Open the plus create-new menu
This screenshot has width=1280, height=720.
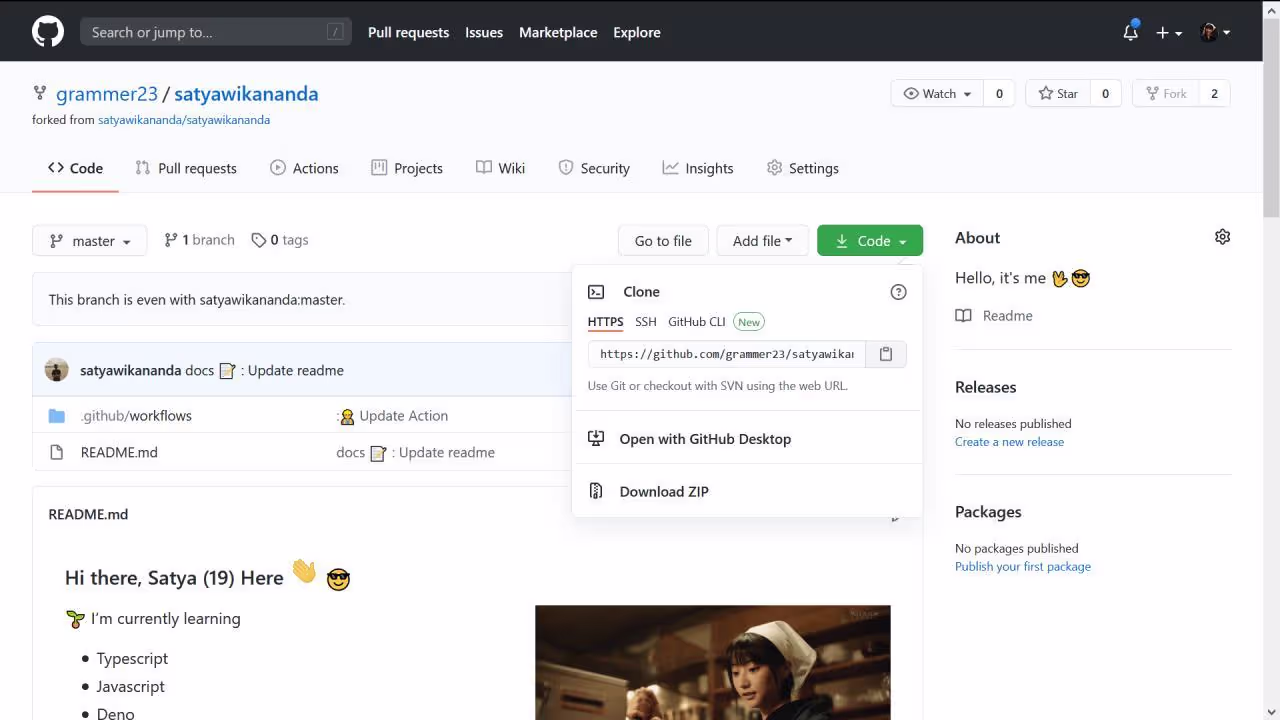(x=1168, y=32)
